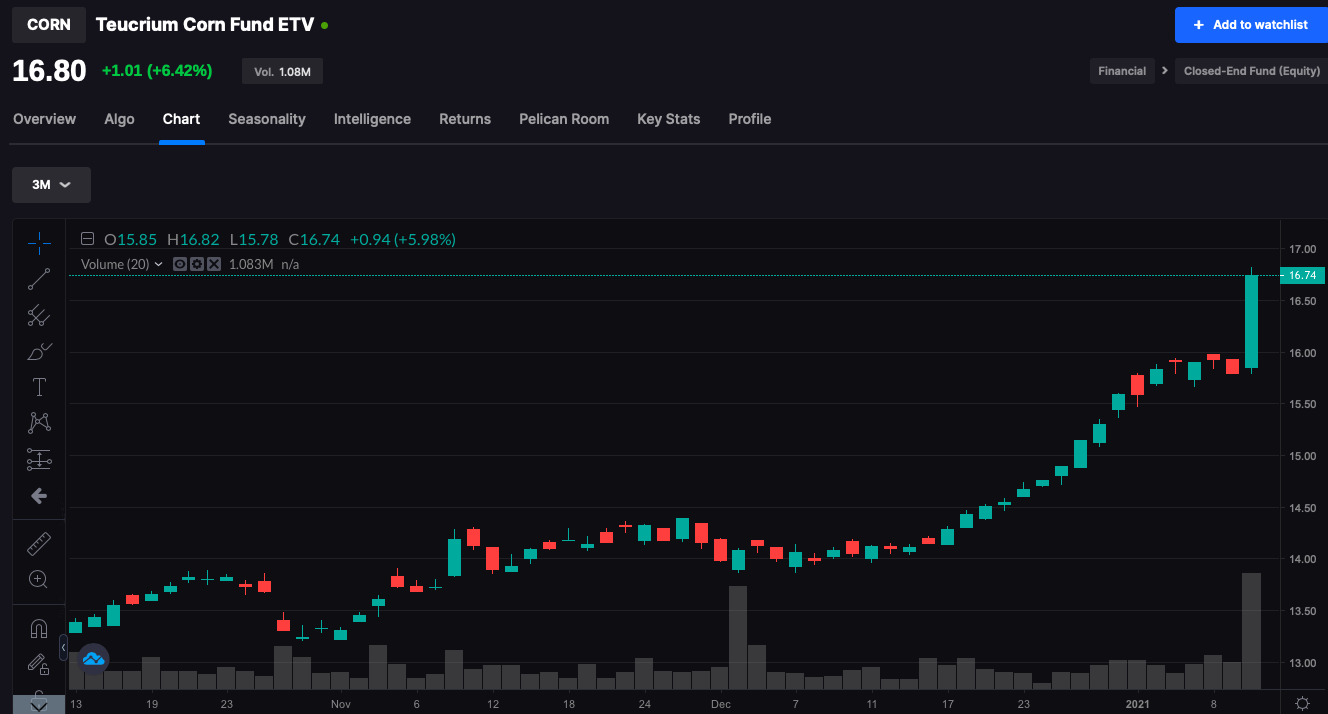Click the 1.083M volume value in legend

coord(251,264)
